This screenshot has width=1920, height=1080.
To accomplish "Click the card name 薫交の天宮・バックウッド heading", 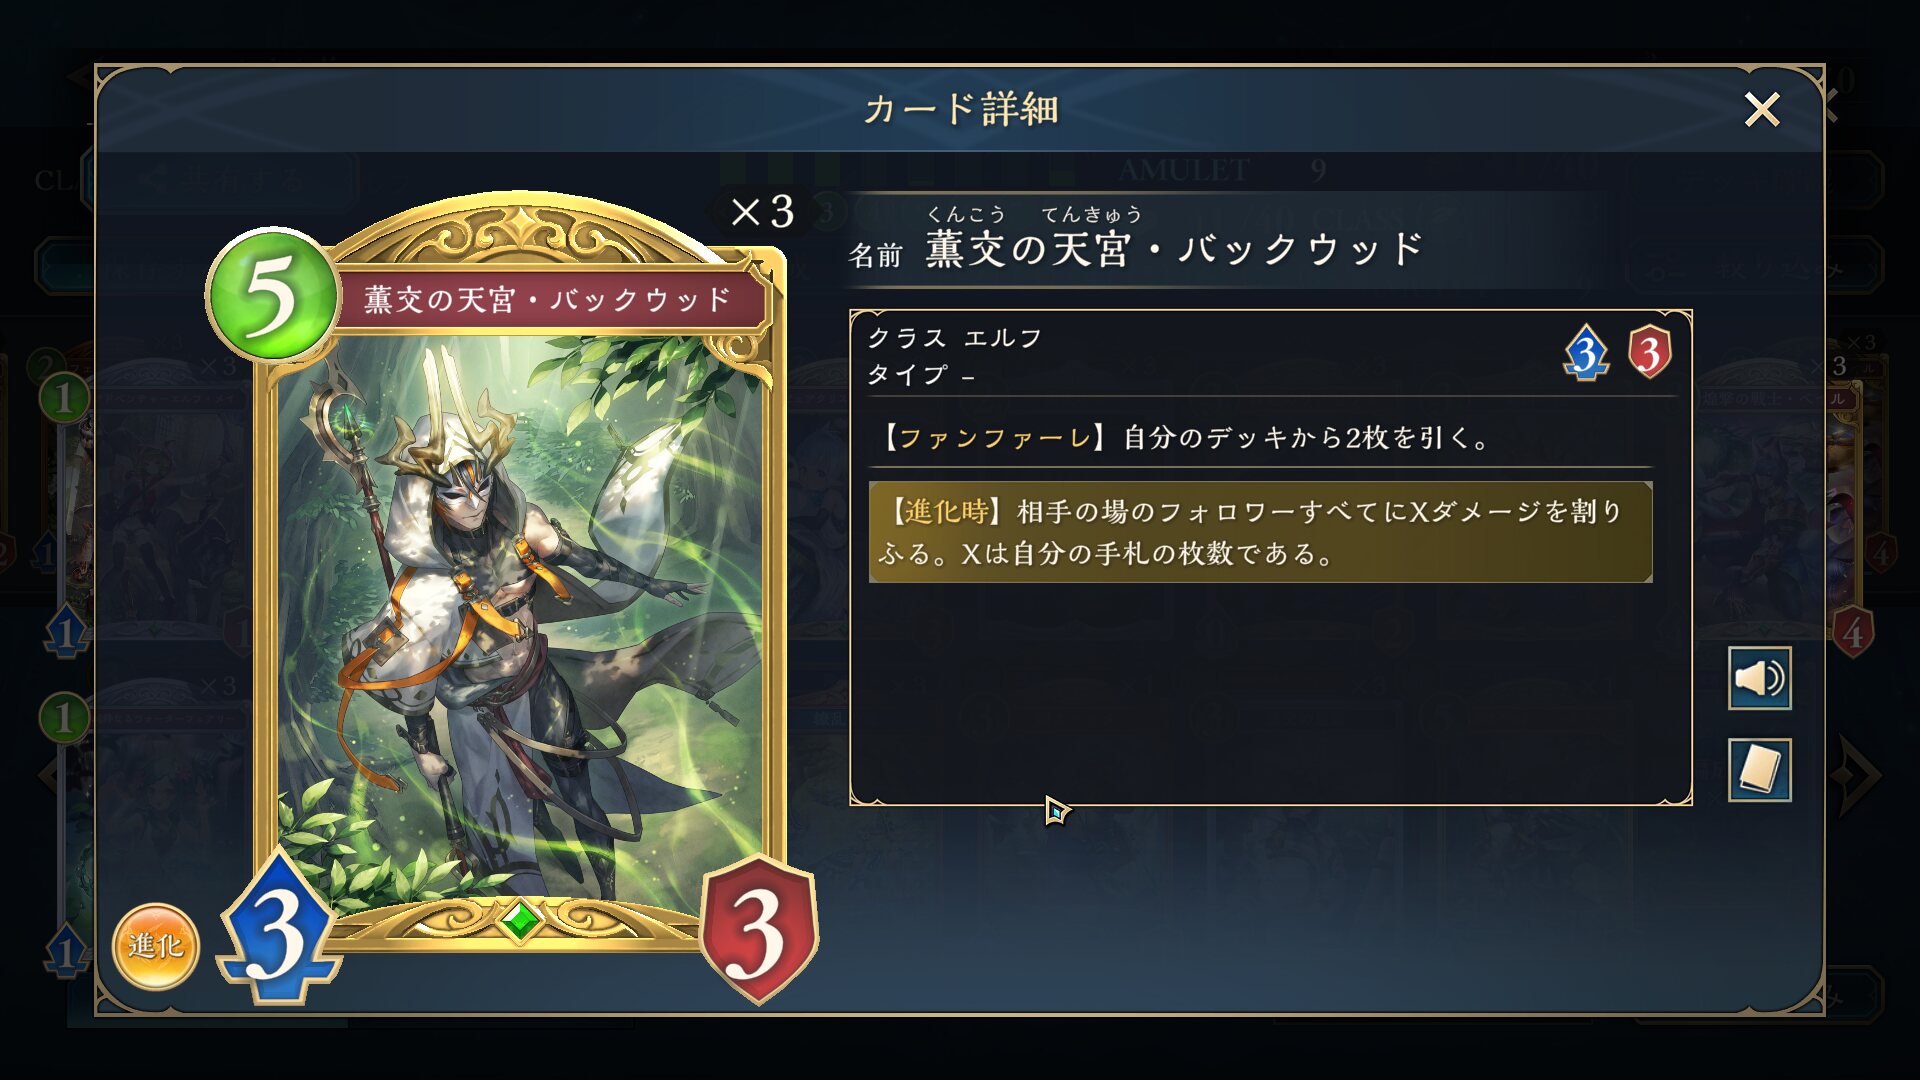I will click(1174, 249).
